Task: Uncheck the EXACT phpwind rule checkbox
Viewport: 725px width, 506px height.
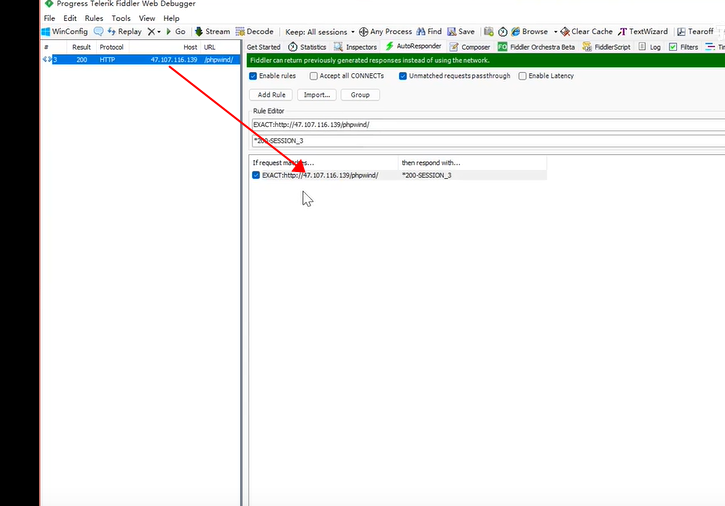Action: tap(256, 175)
